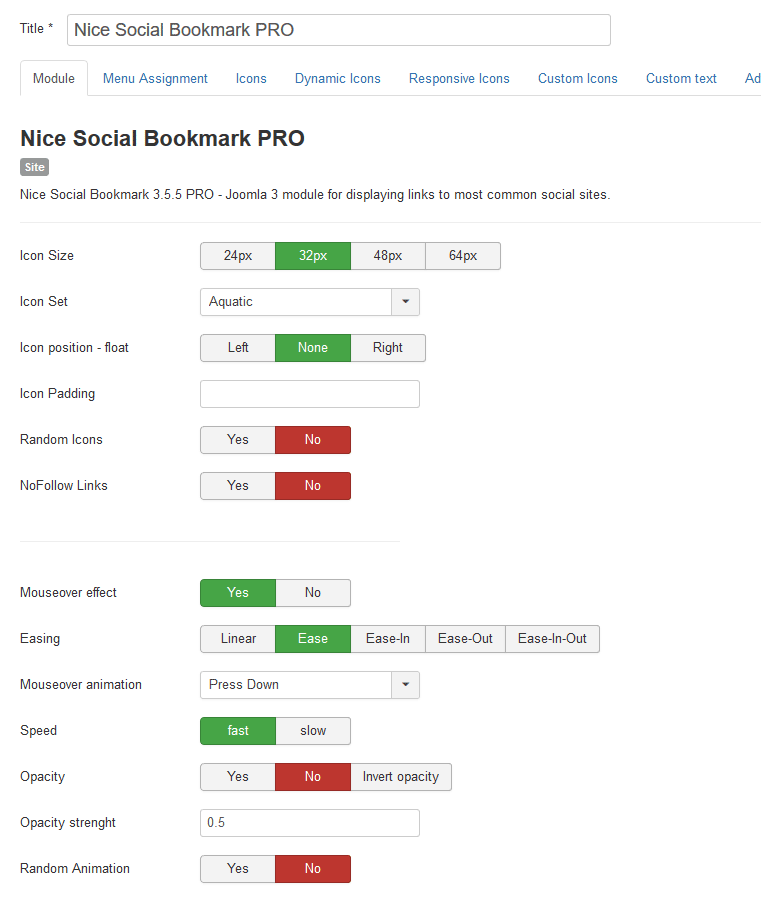This screenshot has width=761, height=915.
Task: Click the Icon Padding input field
Action: coord(310,394)
